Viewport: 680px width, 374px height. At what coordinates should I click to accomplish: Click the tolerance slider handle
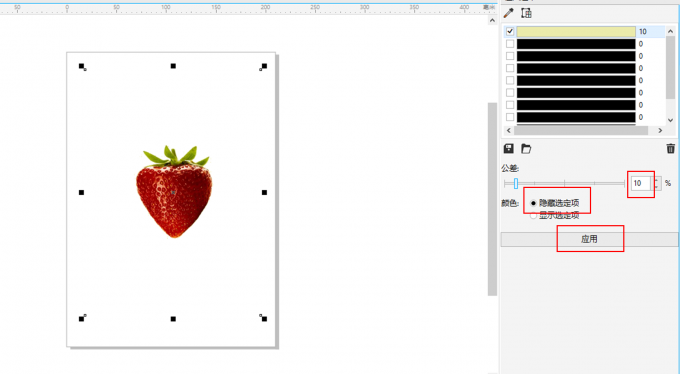(516, 184)
